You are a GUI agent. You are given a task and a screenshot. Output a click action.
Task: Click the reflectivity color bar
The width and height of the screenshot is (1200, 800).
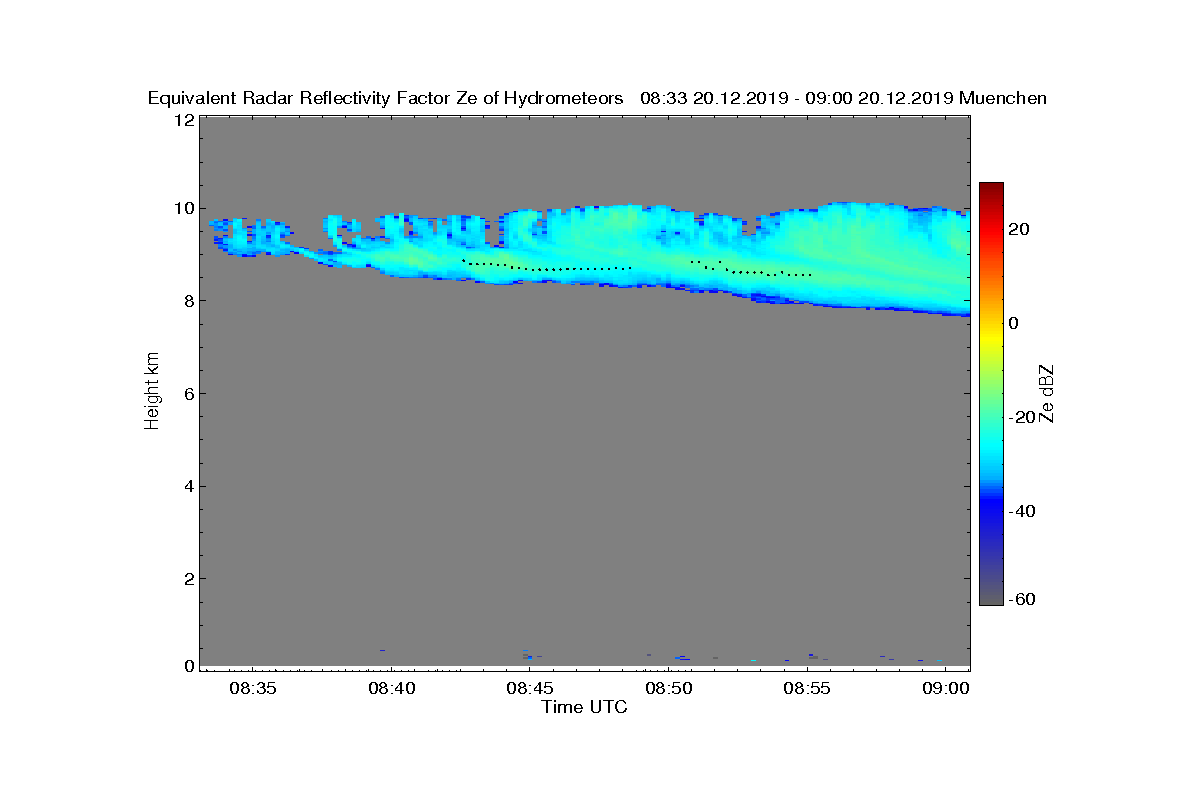991,393
